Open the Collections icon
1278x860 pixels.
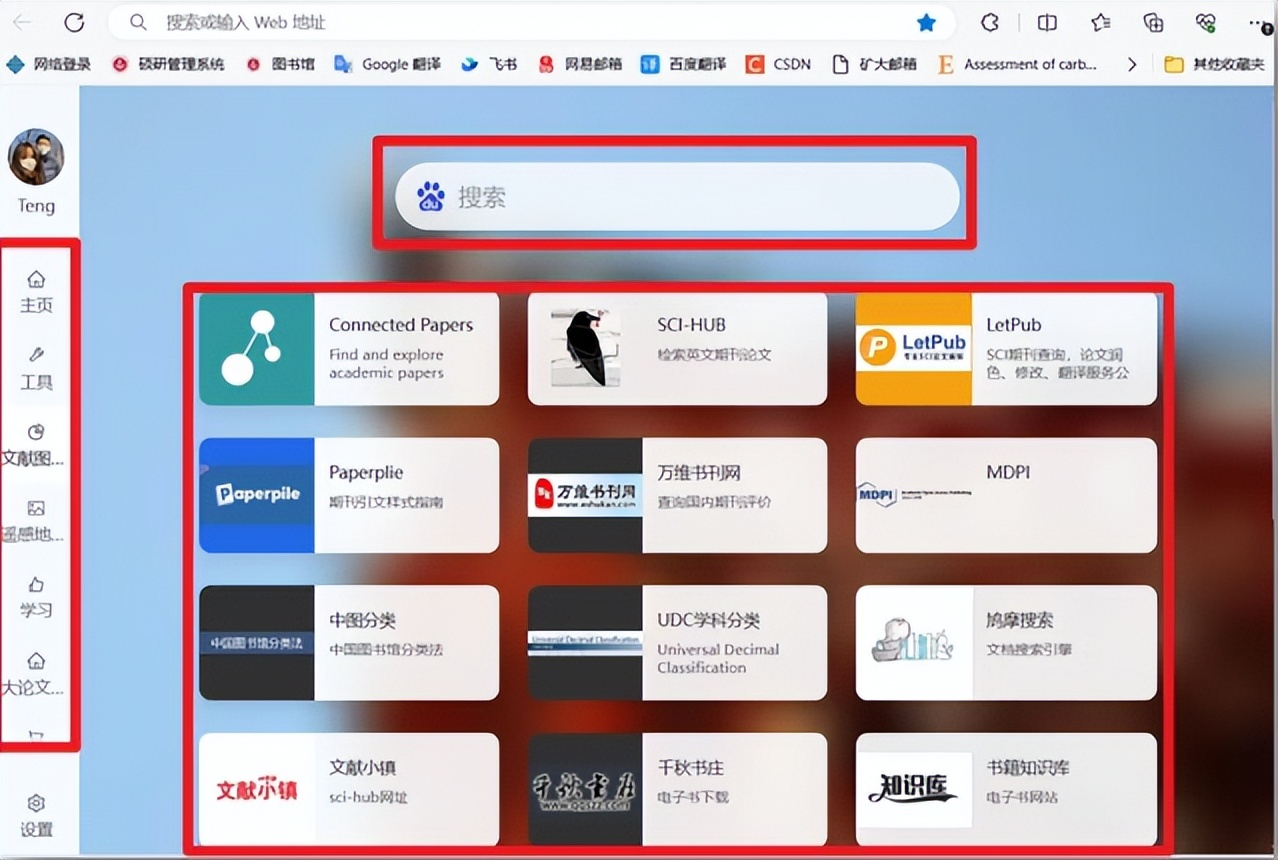point(1154,22)
